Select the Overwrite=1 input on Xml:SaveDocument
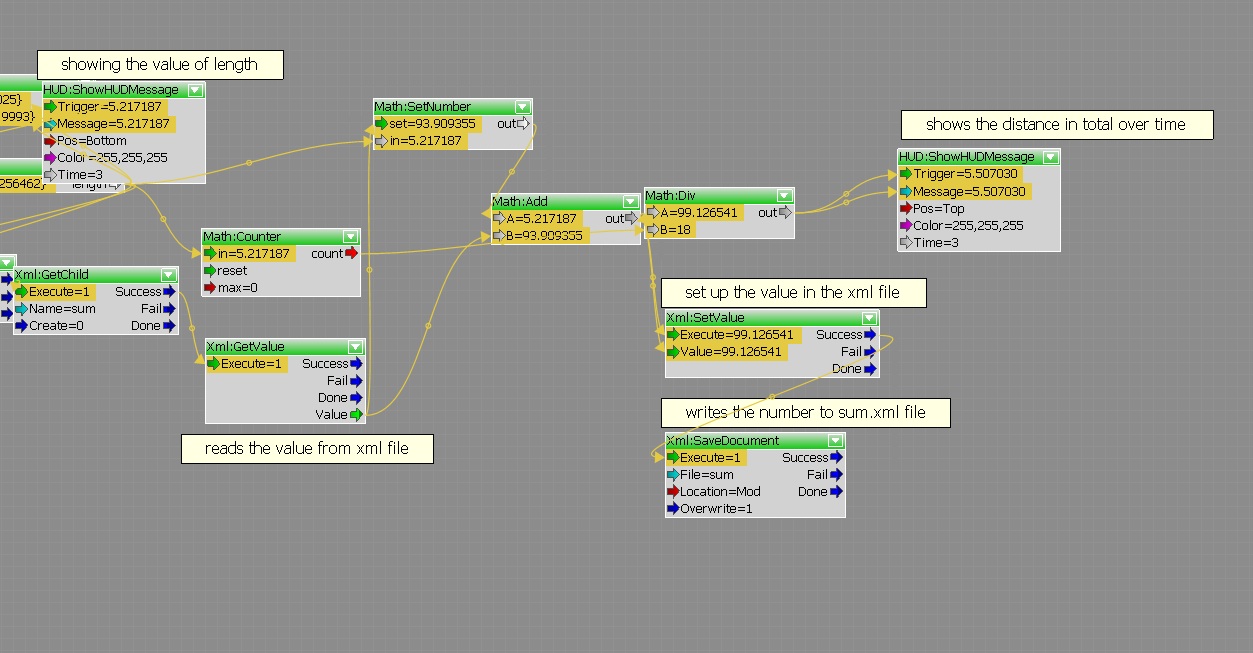This screenshot has height=653, width=1253. pos(710,509)
